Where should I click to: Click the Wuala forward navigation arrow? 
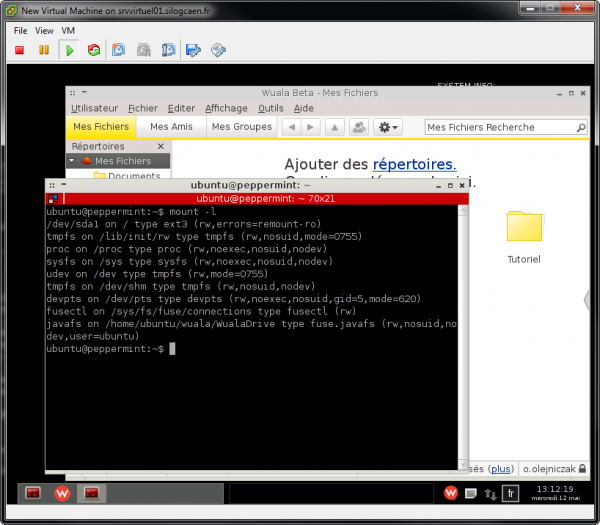(x=310, y=127)
